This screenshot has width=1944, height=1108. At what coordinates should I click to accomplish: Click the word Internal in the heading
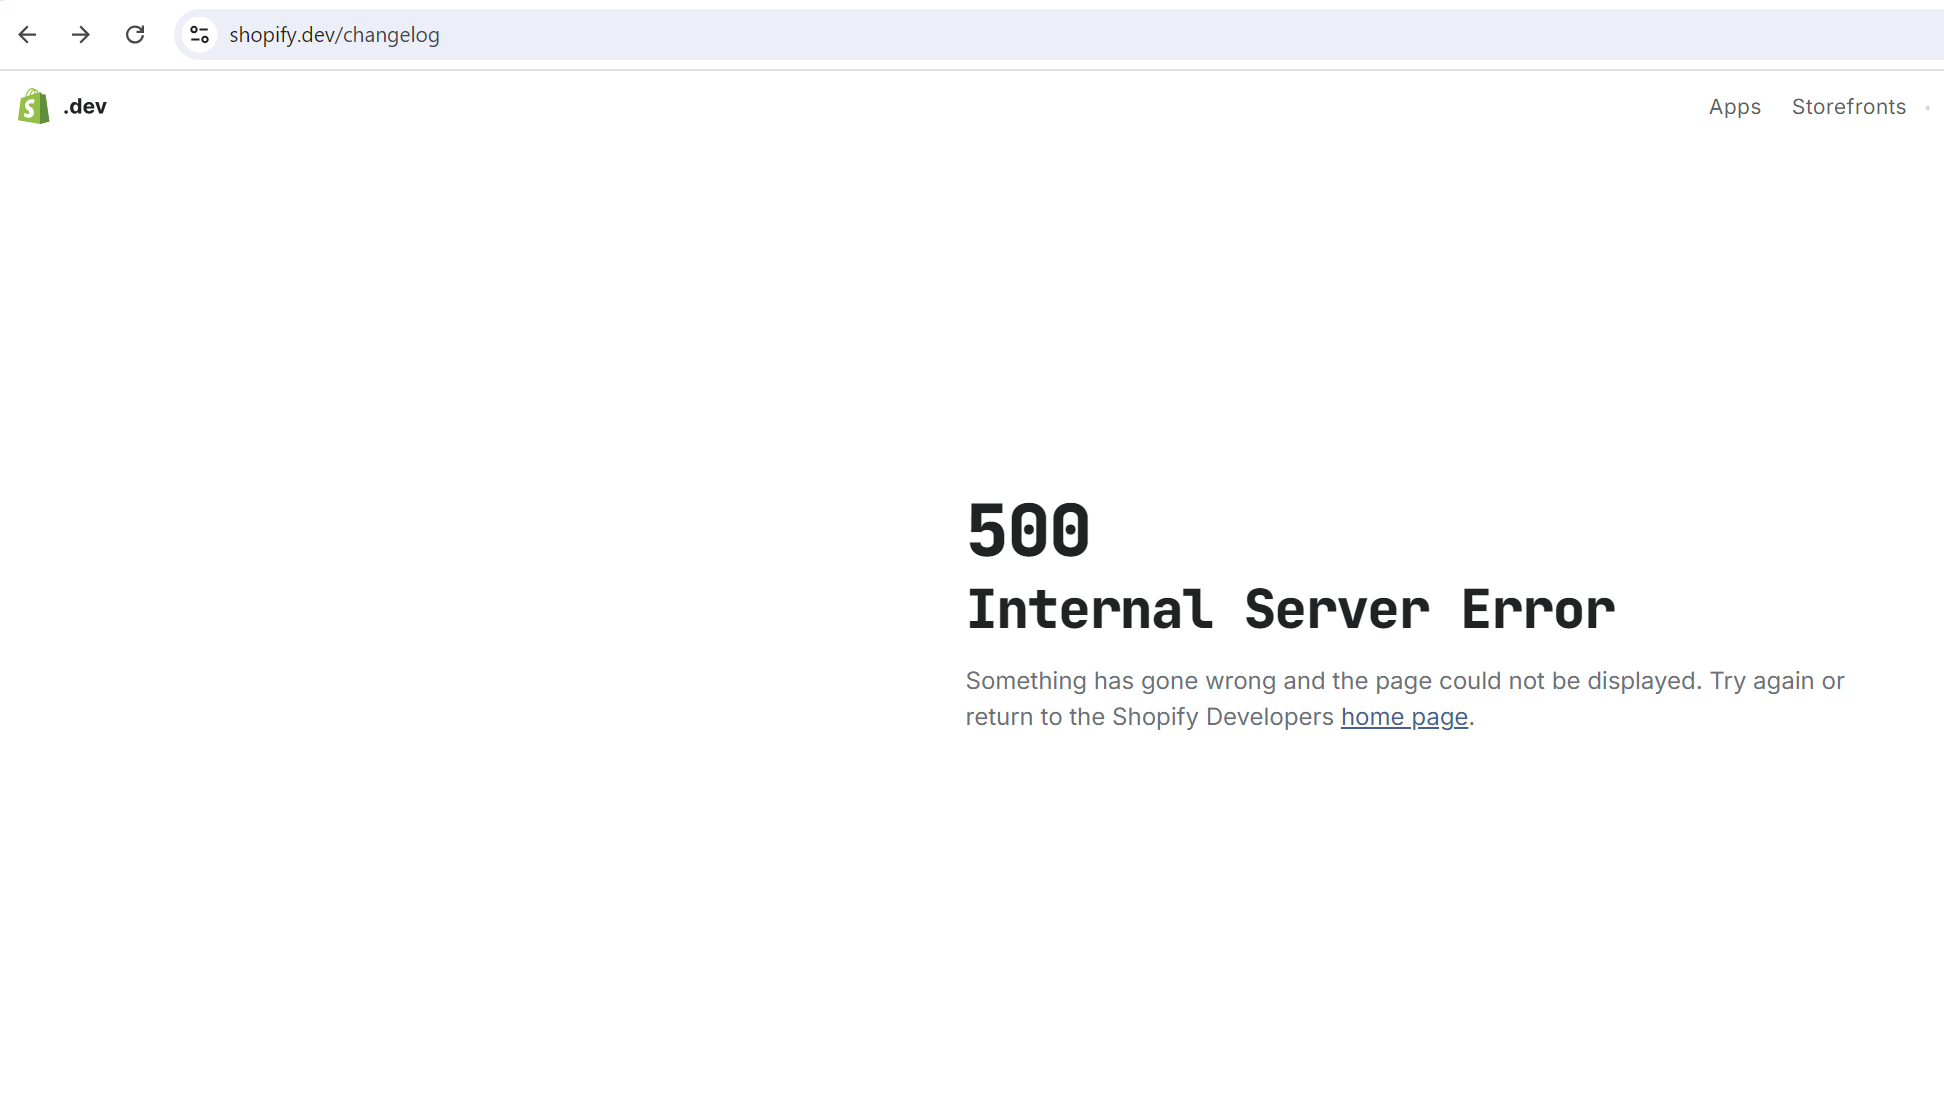pyautogui.click(x=1089, y=610)
